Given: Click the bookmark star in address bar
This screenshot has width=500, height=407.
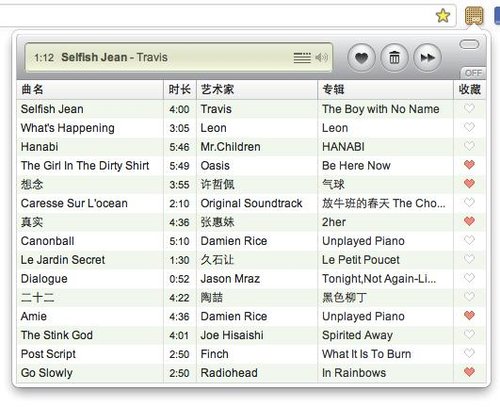Looking at the screenshot, I should point(443,15).
